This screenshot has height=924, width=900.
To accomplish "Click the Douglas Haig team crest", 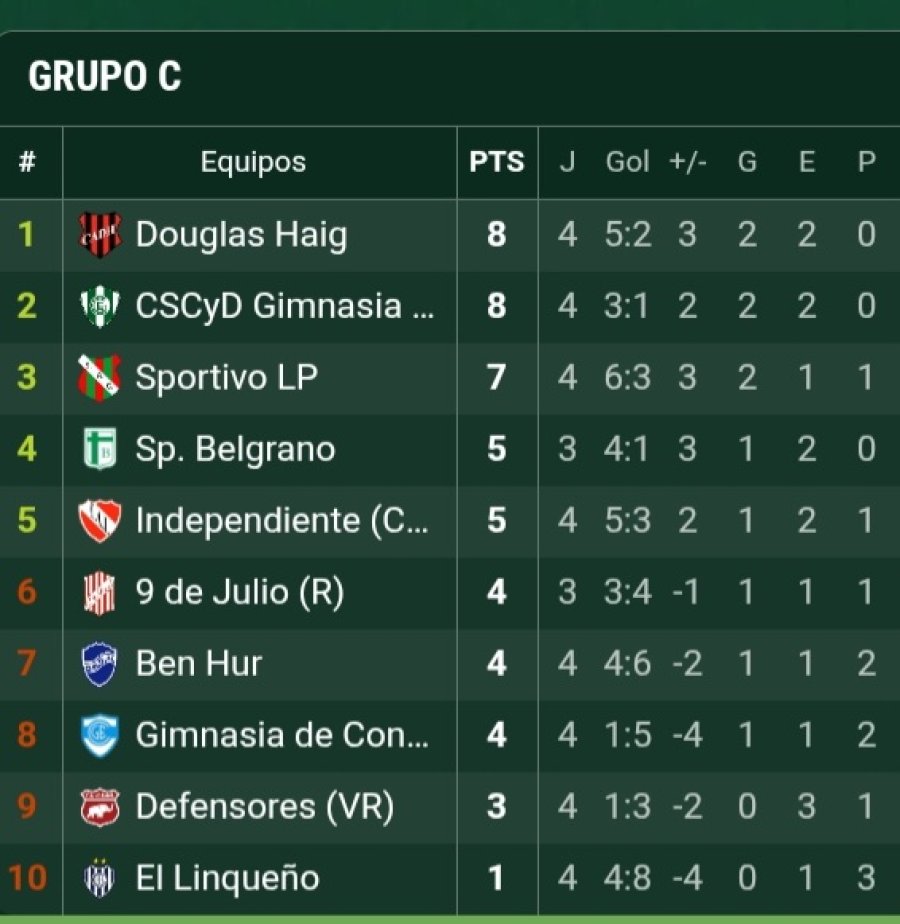I will pos(100,235).
